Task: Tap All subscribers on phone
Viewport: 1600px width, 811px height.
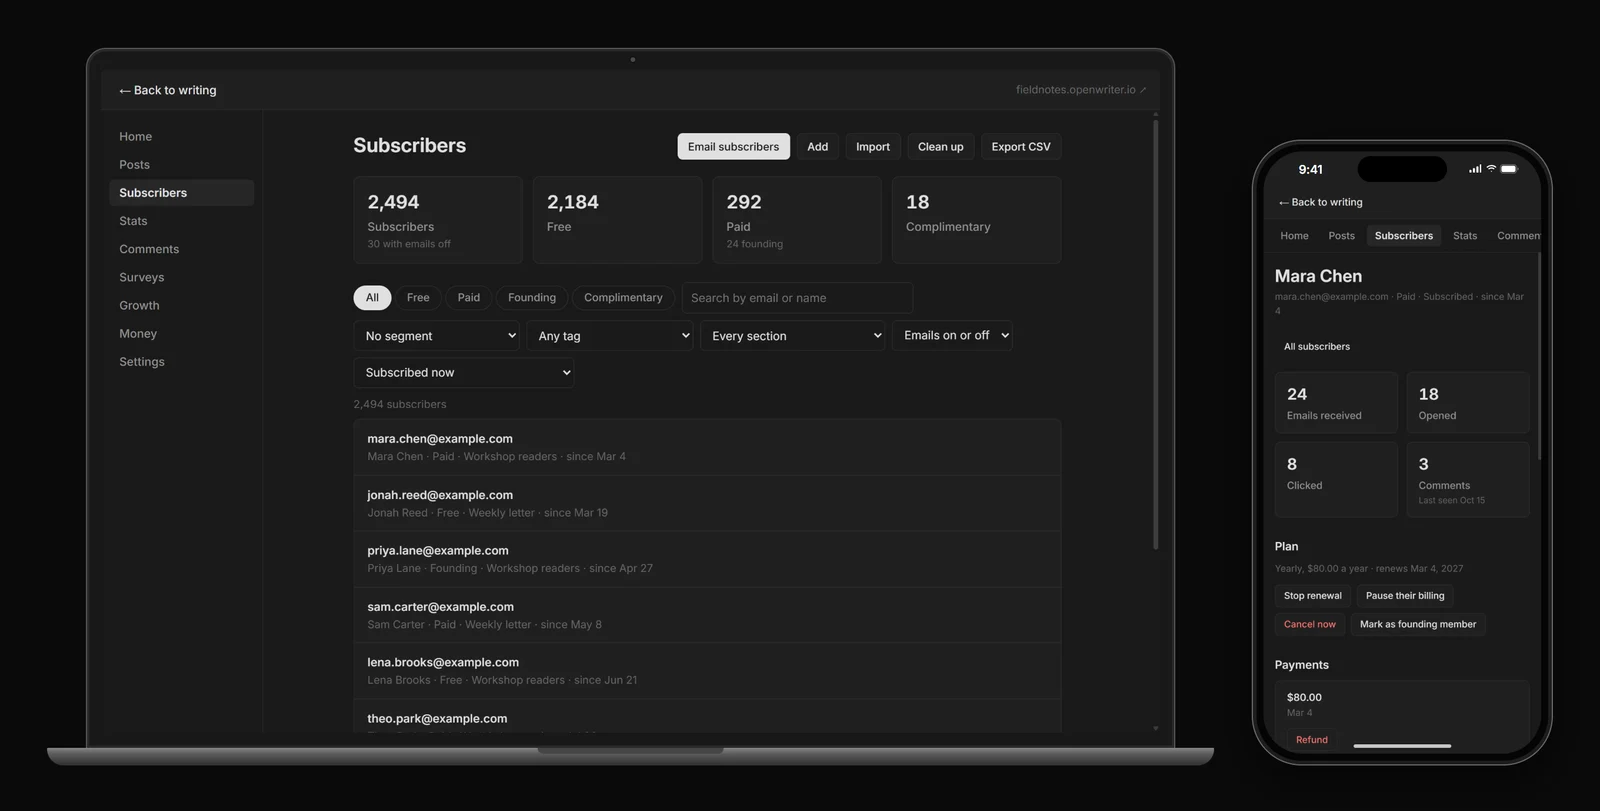Action: (x=1317, y=347)
